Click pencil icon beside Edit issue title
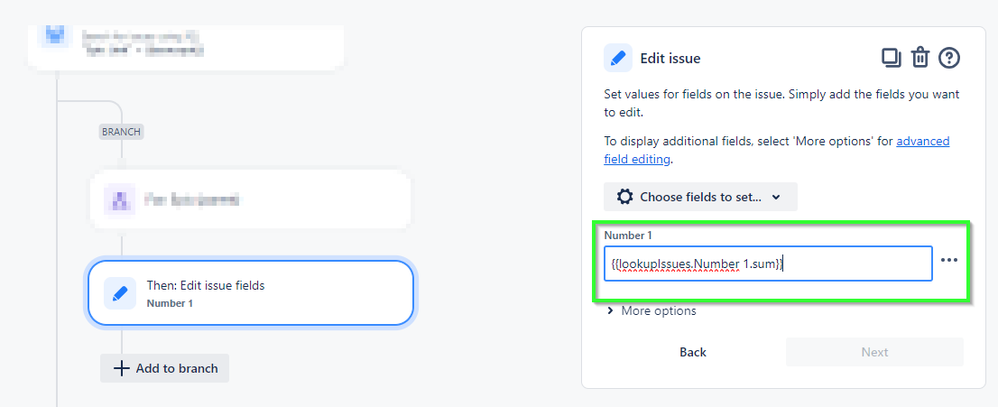The image size is (998, 407). (x=618, y=58)
